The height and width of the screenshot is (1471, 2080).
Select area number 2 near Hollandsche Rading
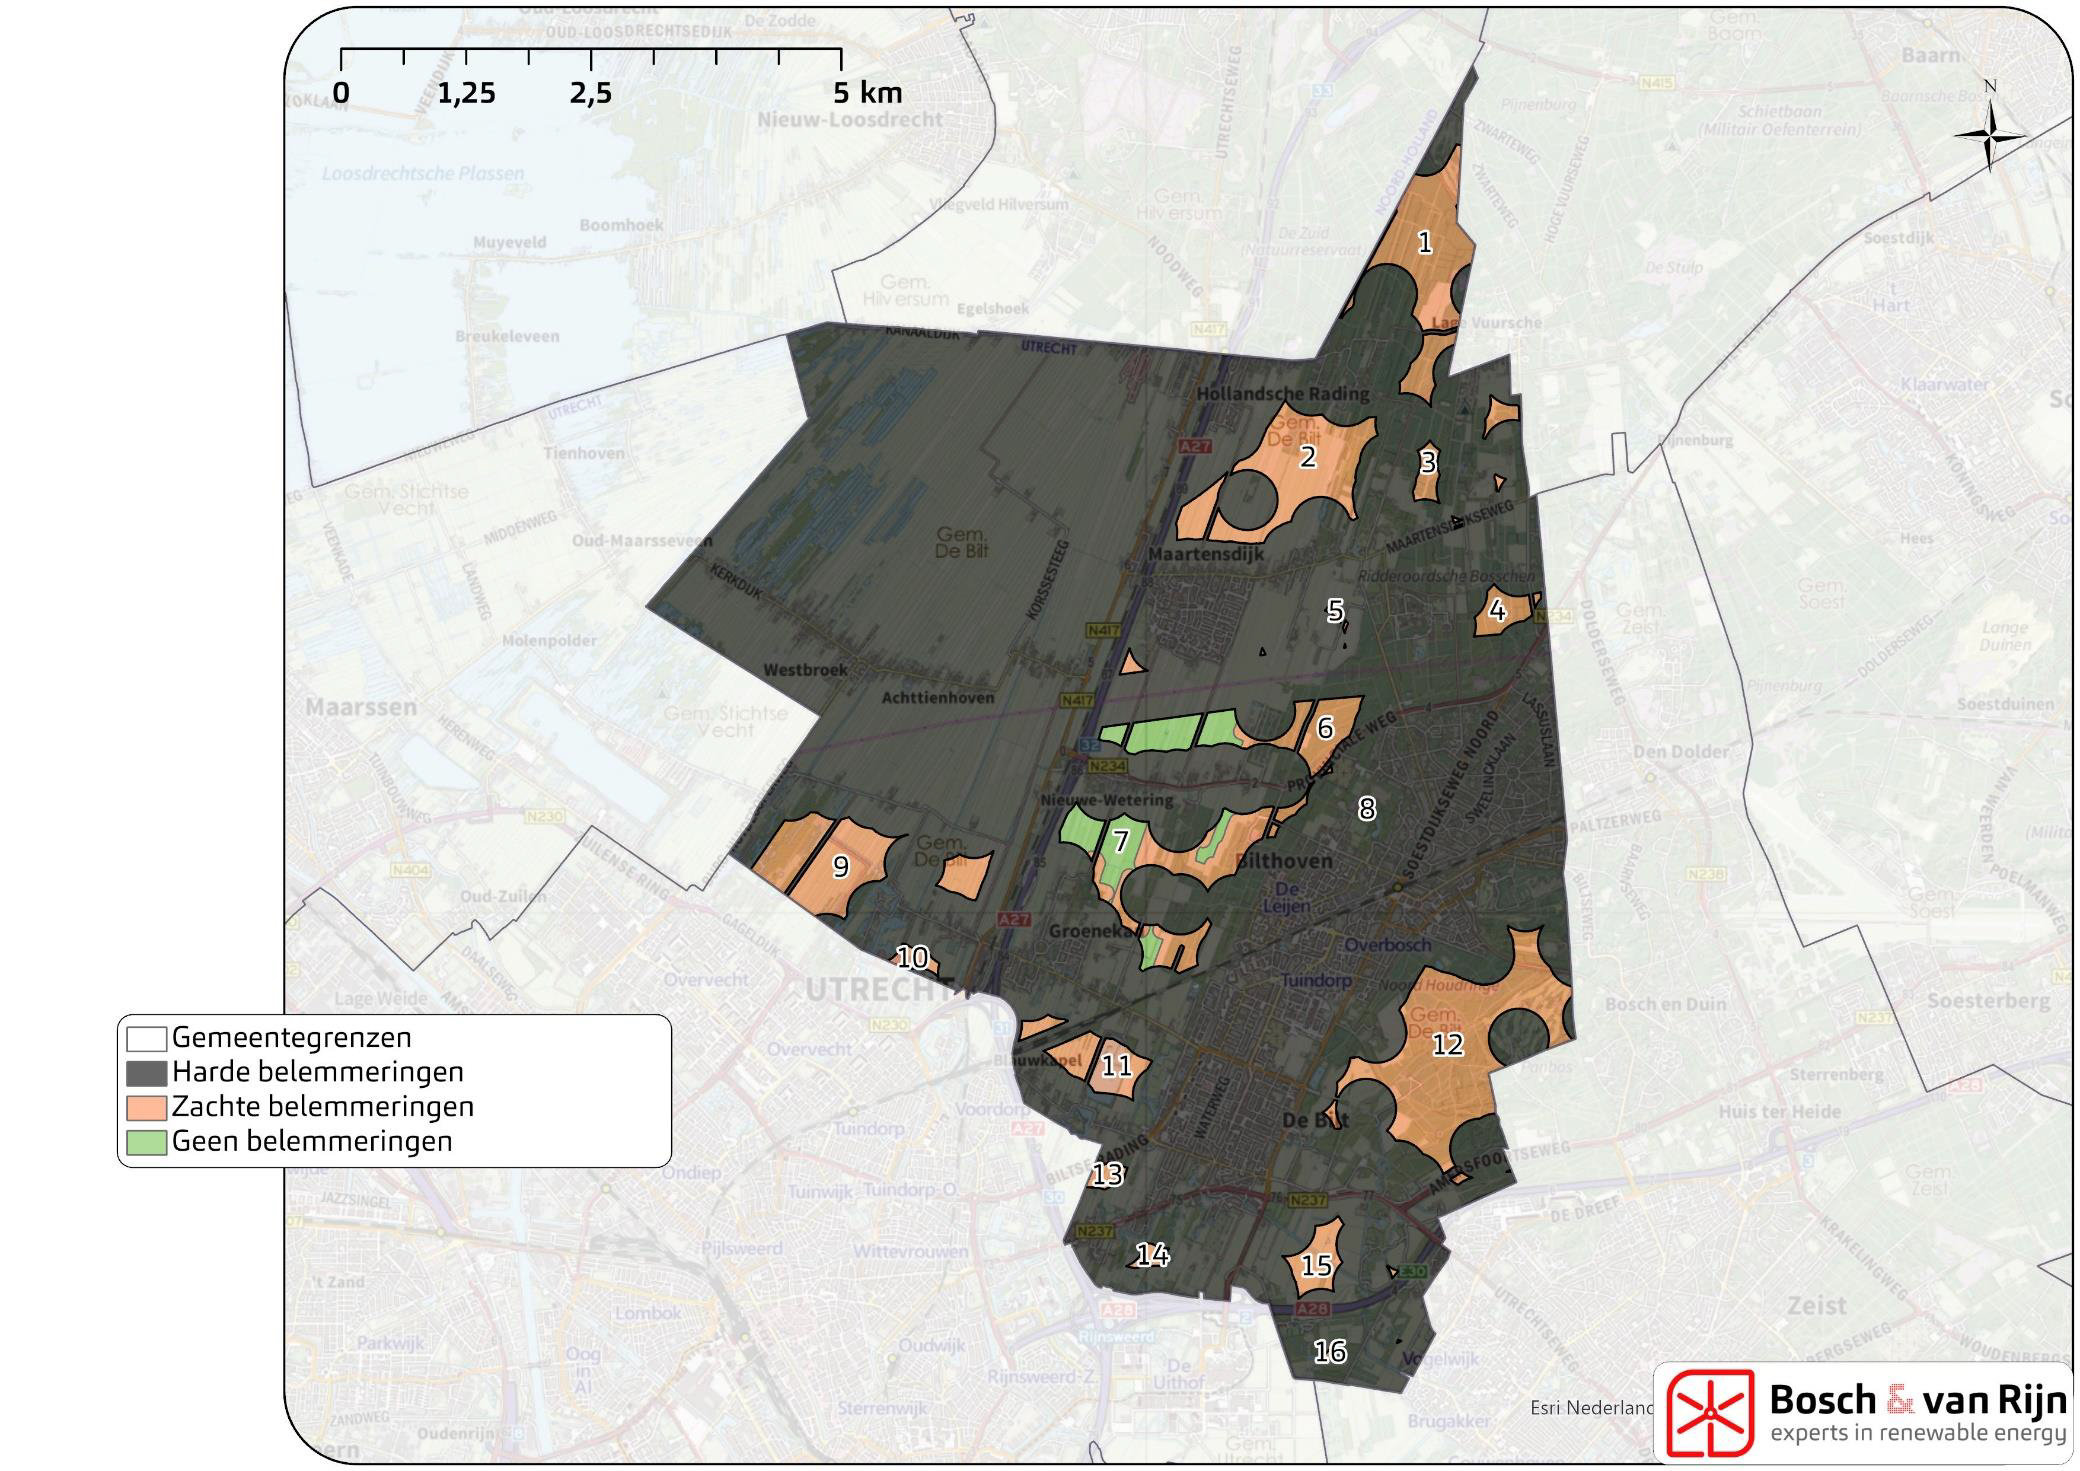[x=1308, y=457]
